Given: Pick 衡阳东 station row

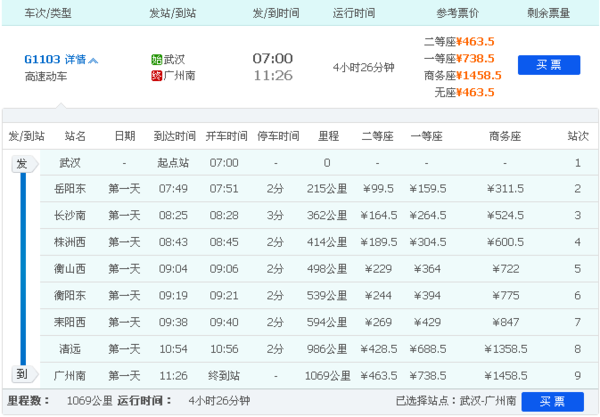Looking at the screenshot, I should (x=70, y=294).
